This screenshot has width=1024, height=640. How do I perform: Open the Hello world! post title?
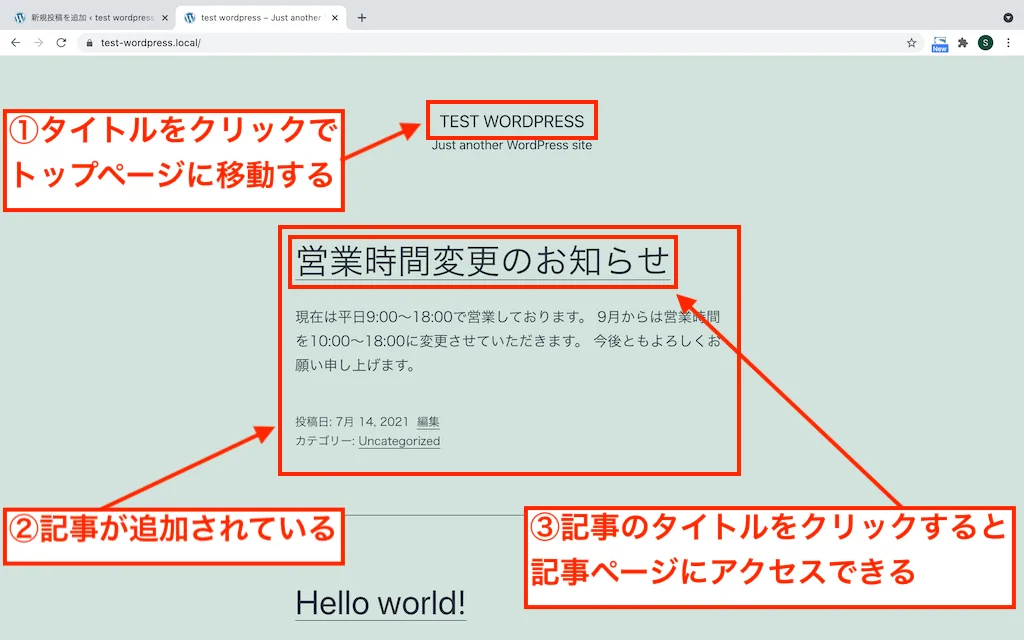tap(381, 603)
